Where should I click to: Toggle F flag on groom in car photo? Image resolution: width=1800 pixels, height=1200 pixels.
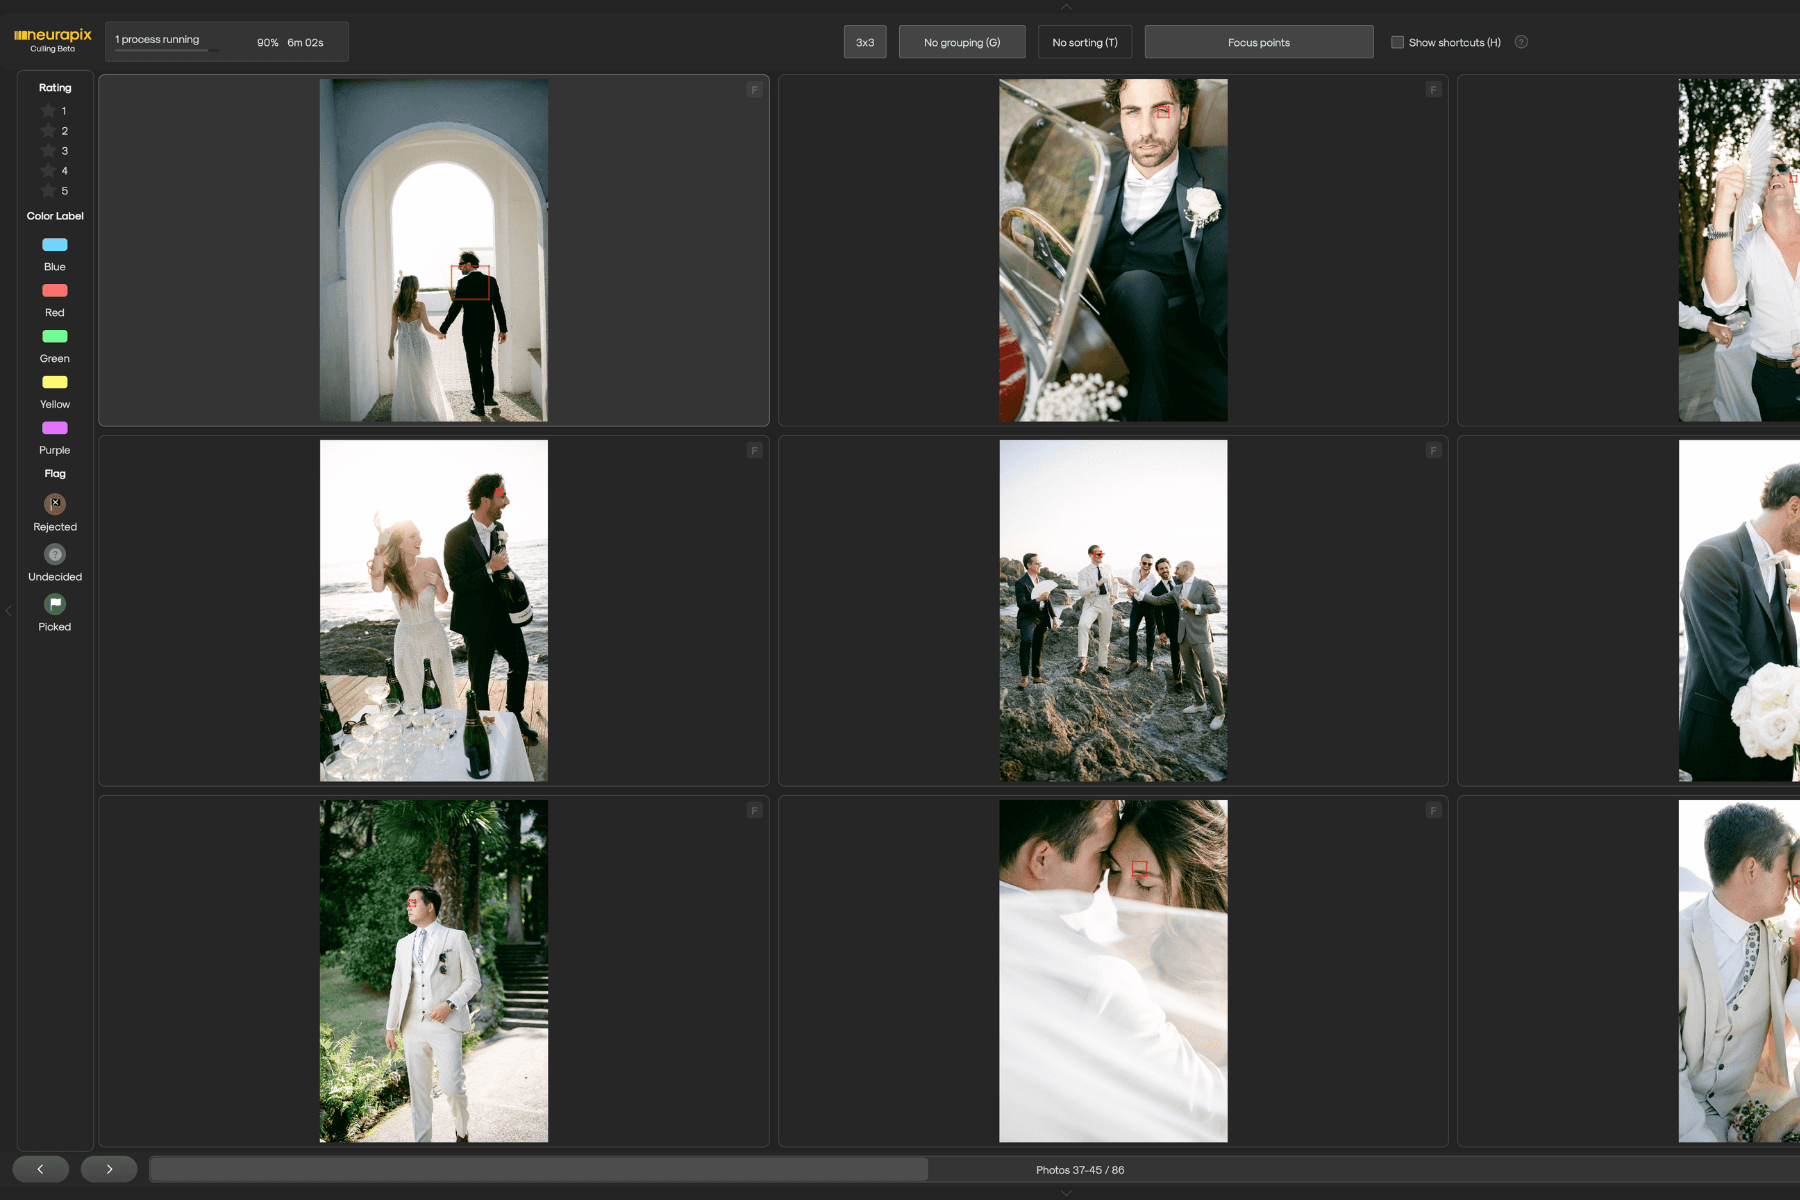click(1433, 90)
